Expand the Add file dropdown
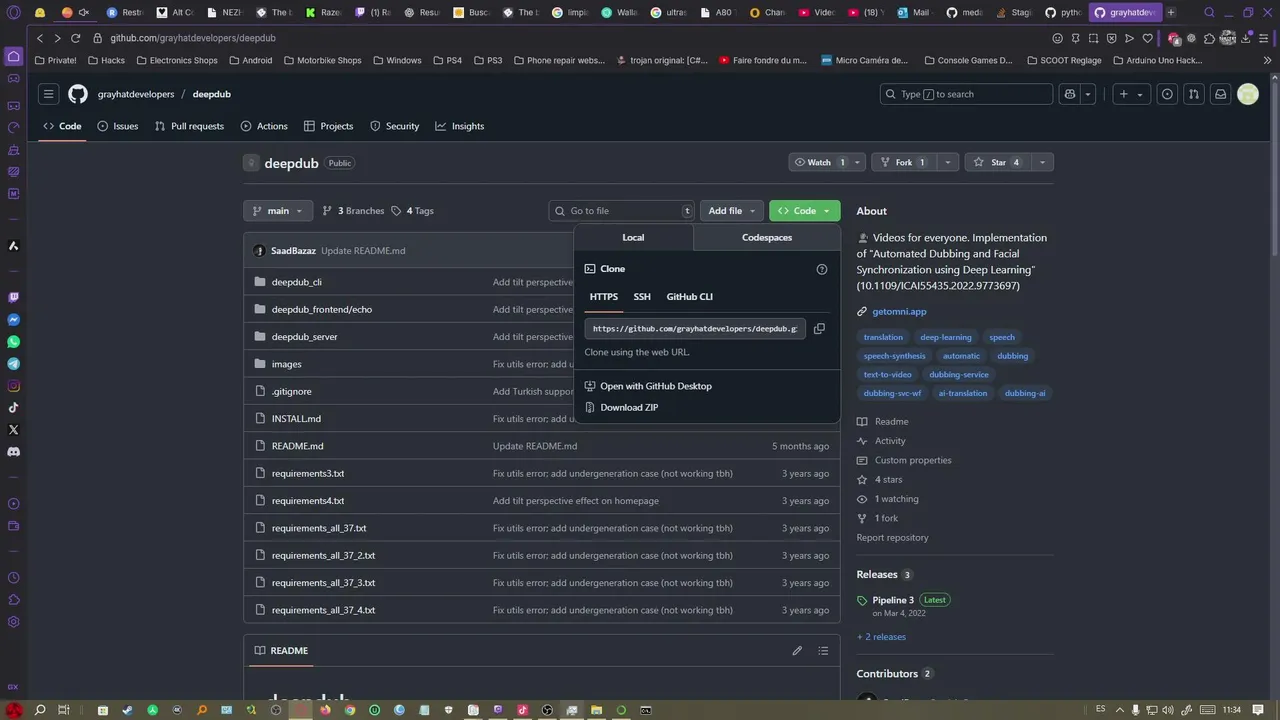This screenshot has height=720, width=1280. pyautogui.click(x=732, y=211)
